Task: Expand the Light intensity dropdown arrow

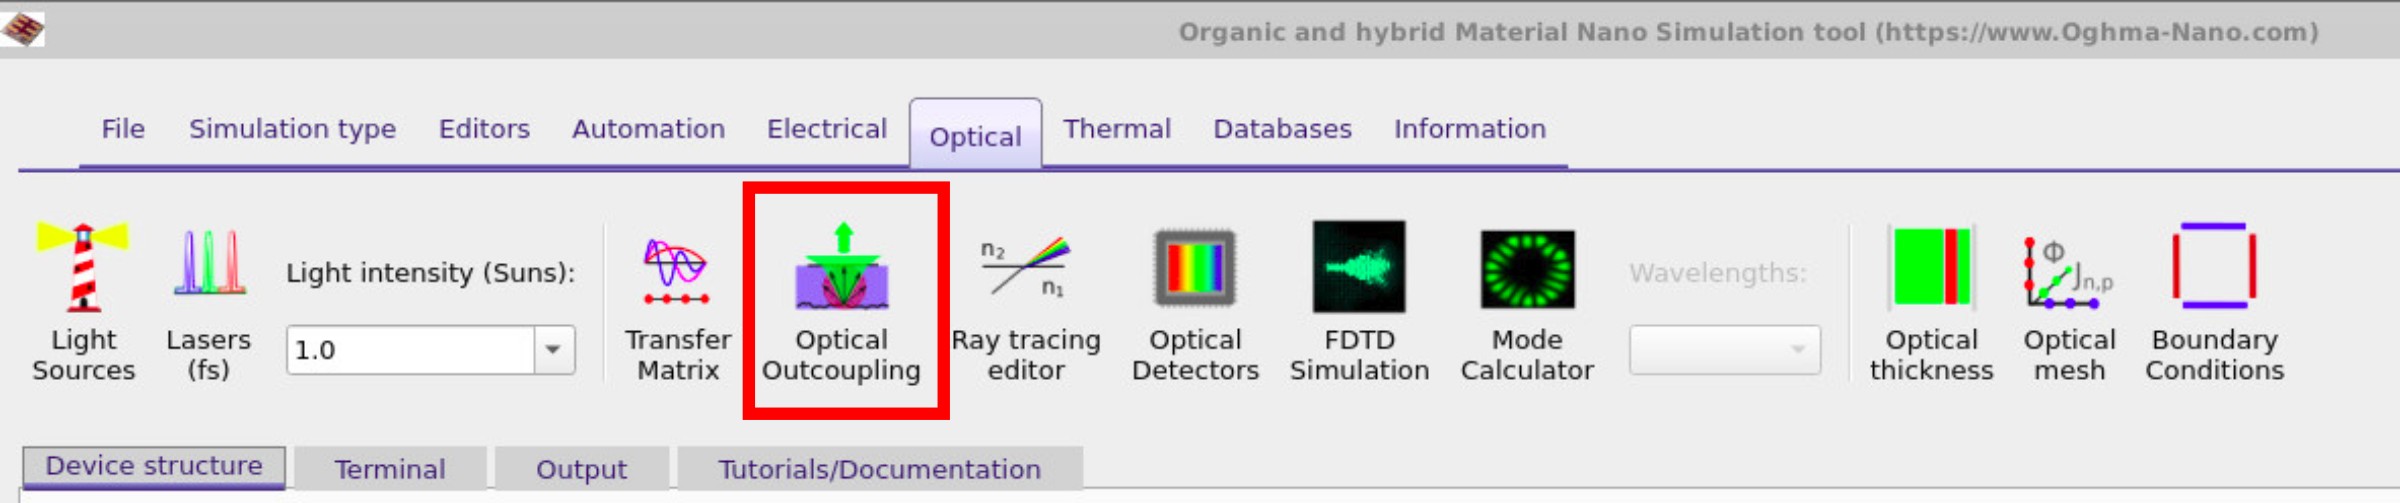Action: (553, 350)
